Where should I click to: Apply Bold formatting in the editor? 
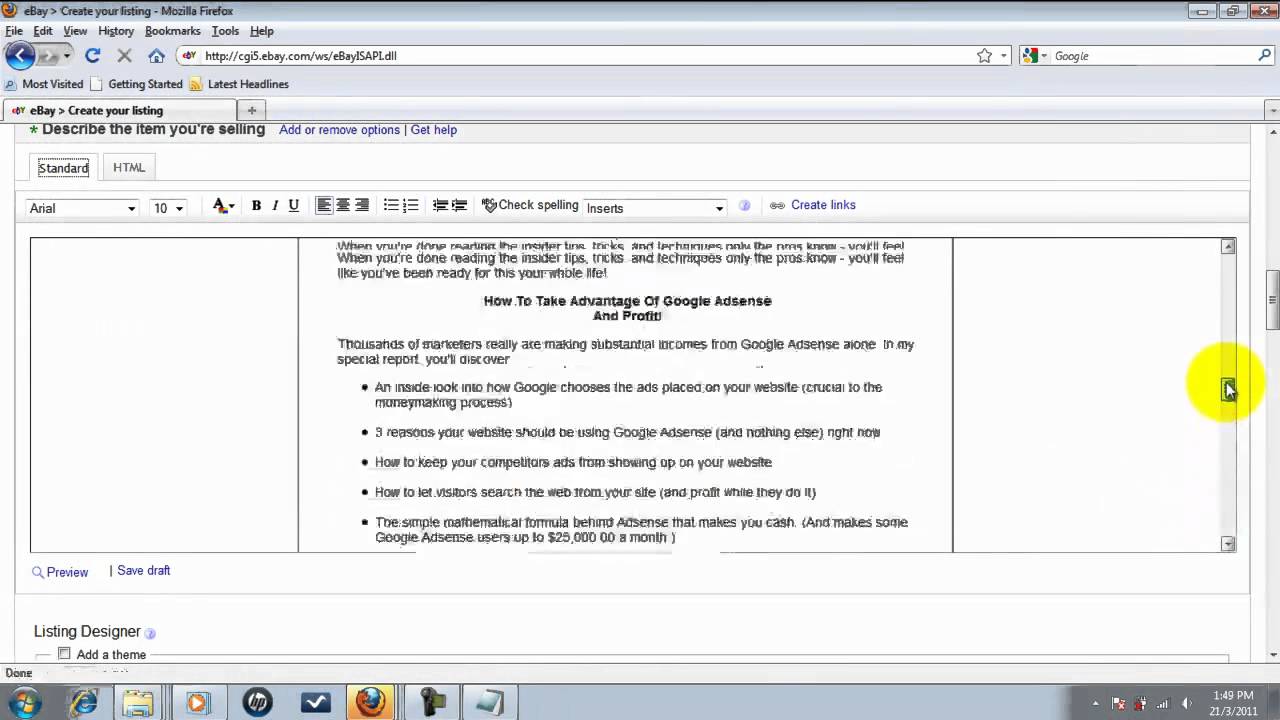(x=256, y=205)
